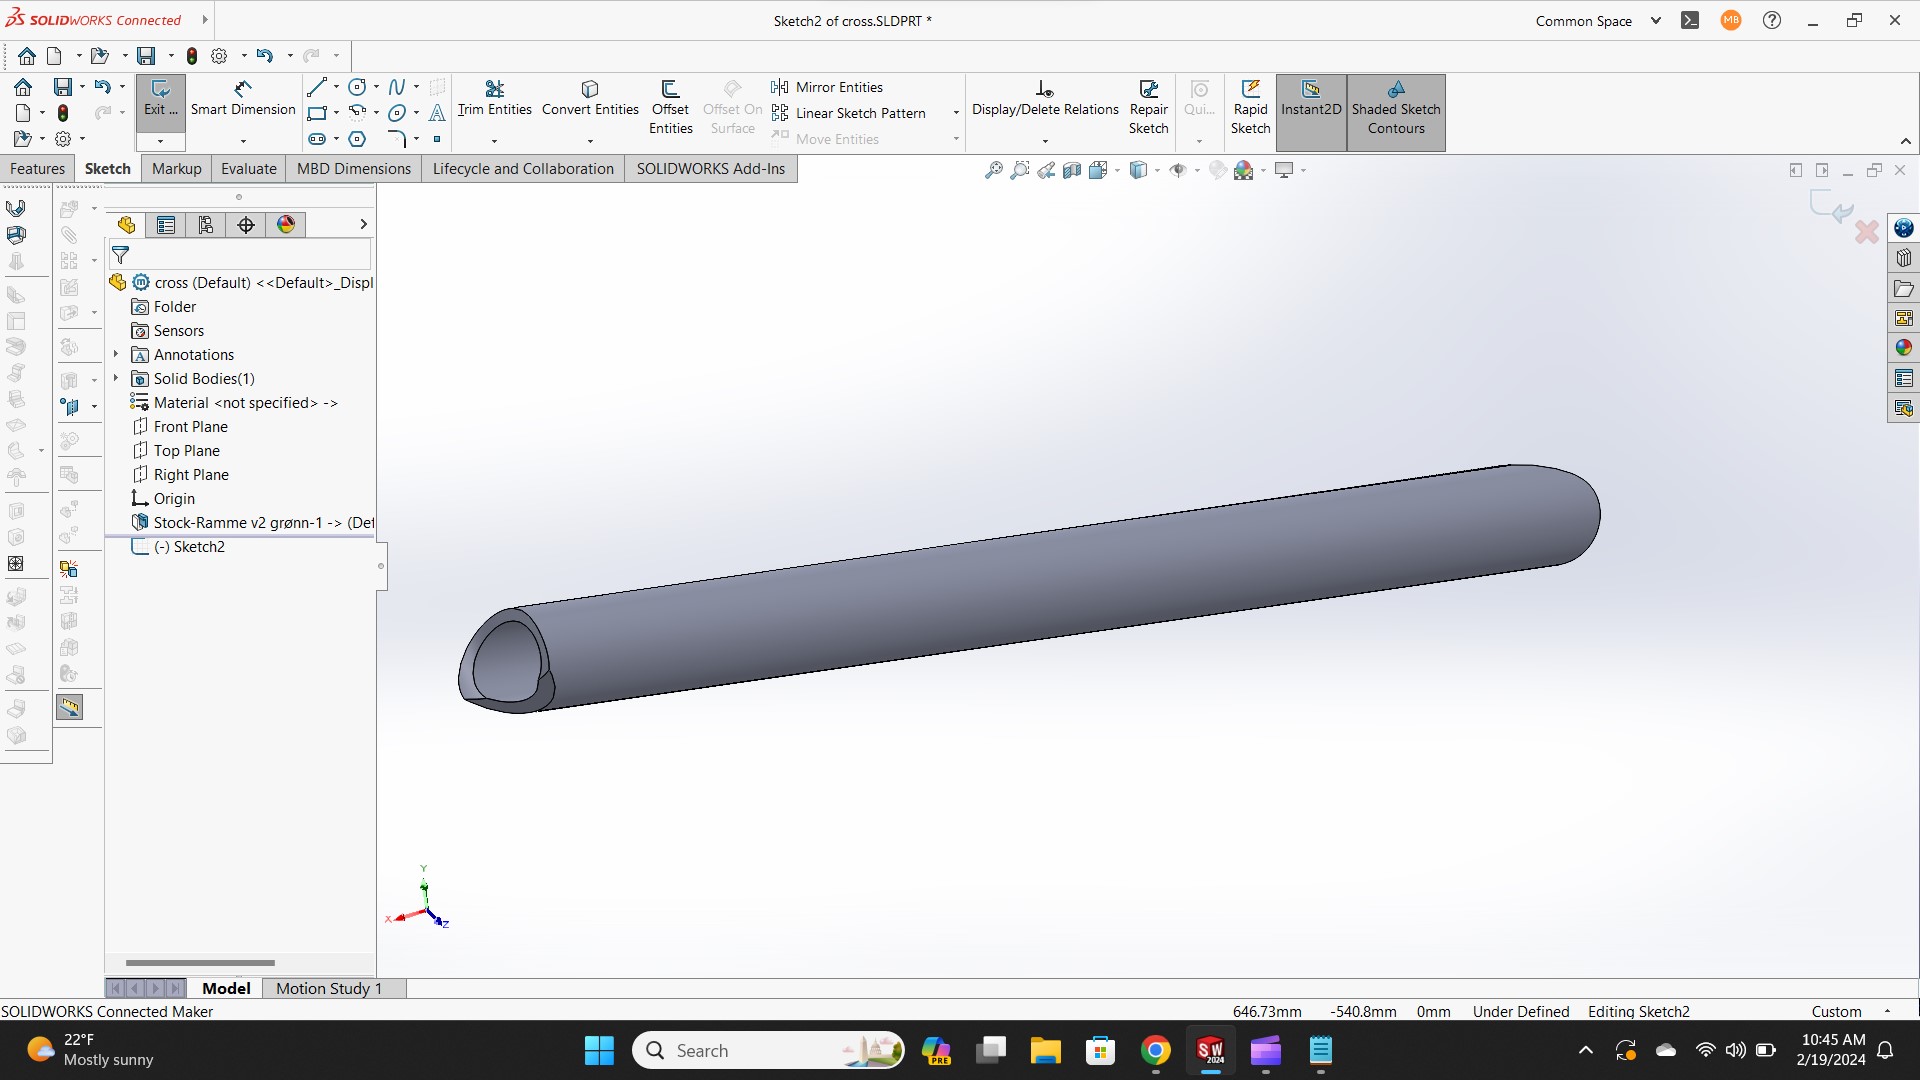Switch to Motion Study 1 tab
This screenshot has width=1920, height=1080.
[329, 988]
